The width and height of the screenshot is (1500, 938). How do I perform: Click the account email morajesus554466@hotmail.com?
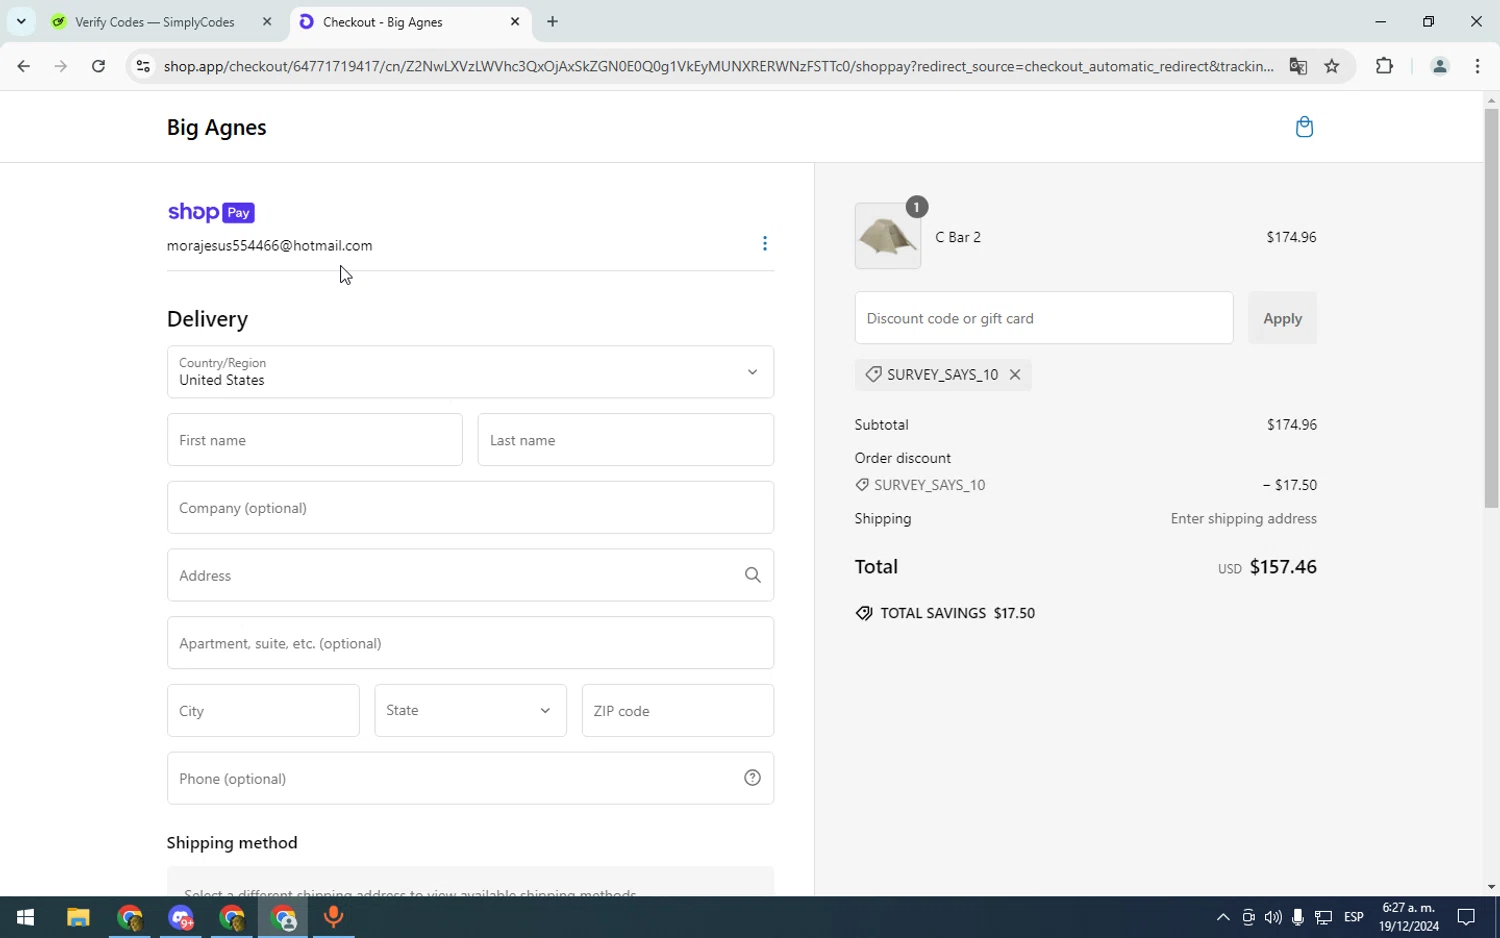(x=270, y=245)
